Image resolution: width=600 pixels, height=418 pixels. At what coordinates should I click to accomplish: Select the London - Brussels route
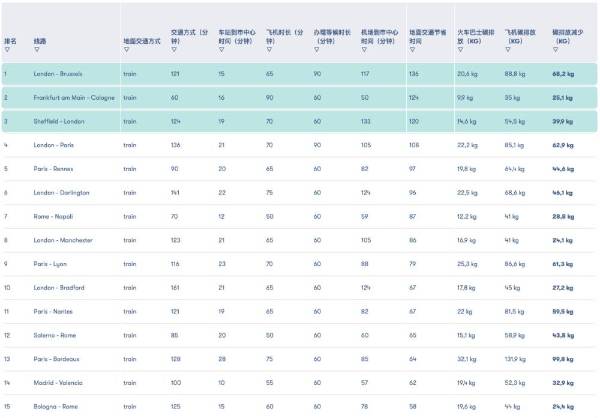coord(58,74)
